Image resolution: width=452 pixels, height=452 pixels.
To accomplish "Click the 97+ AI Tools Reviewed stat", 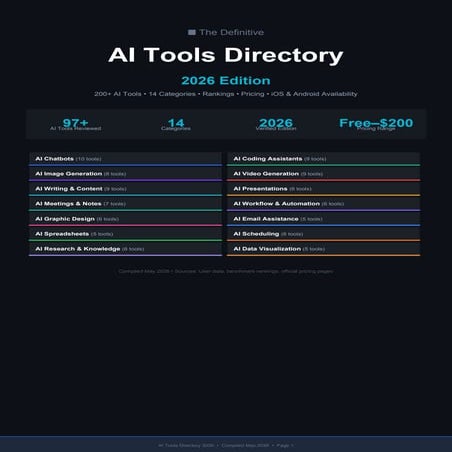I will 76,124.
